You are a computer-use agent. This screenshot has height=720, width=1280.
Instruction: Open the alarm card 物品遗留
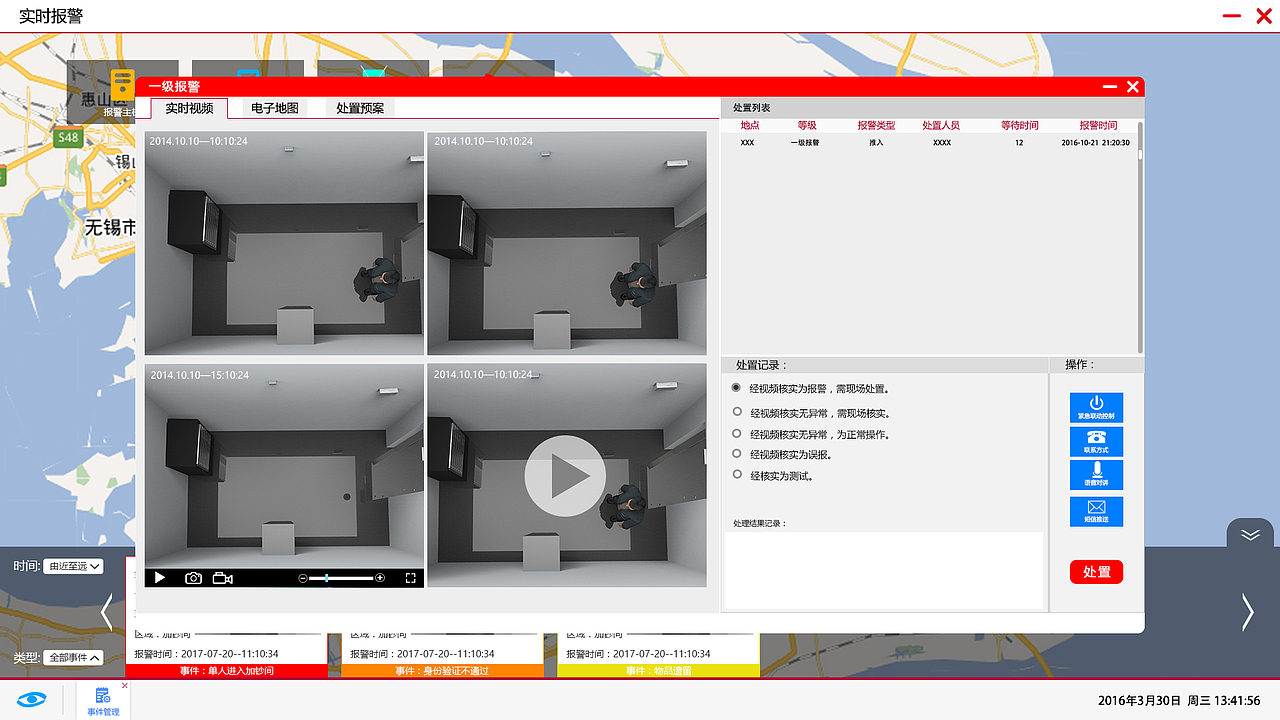659,655
